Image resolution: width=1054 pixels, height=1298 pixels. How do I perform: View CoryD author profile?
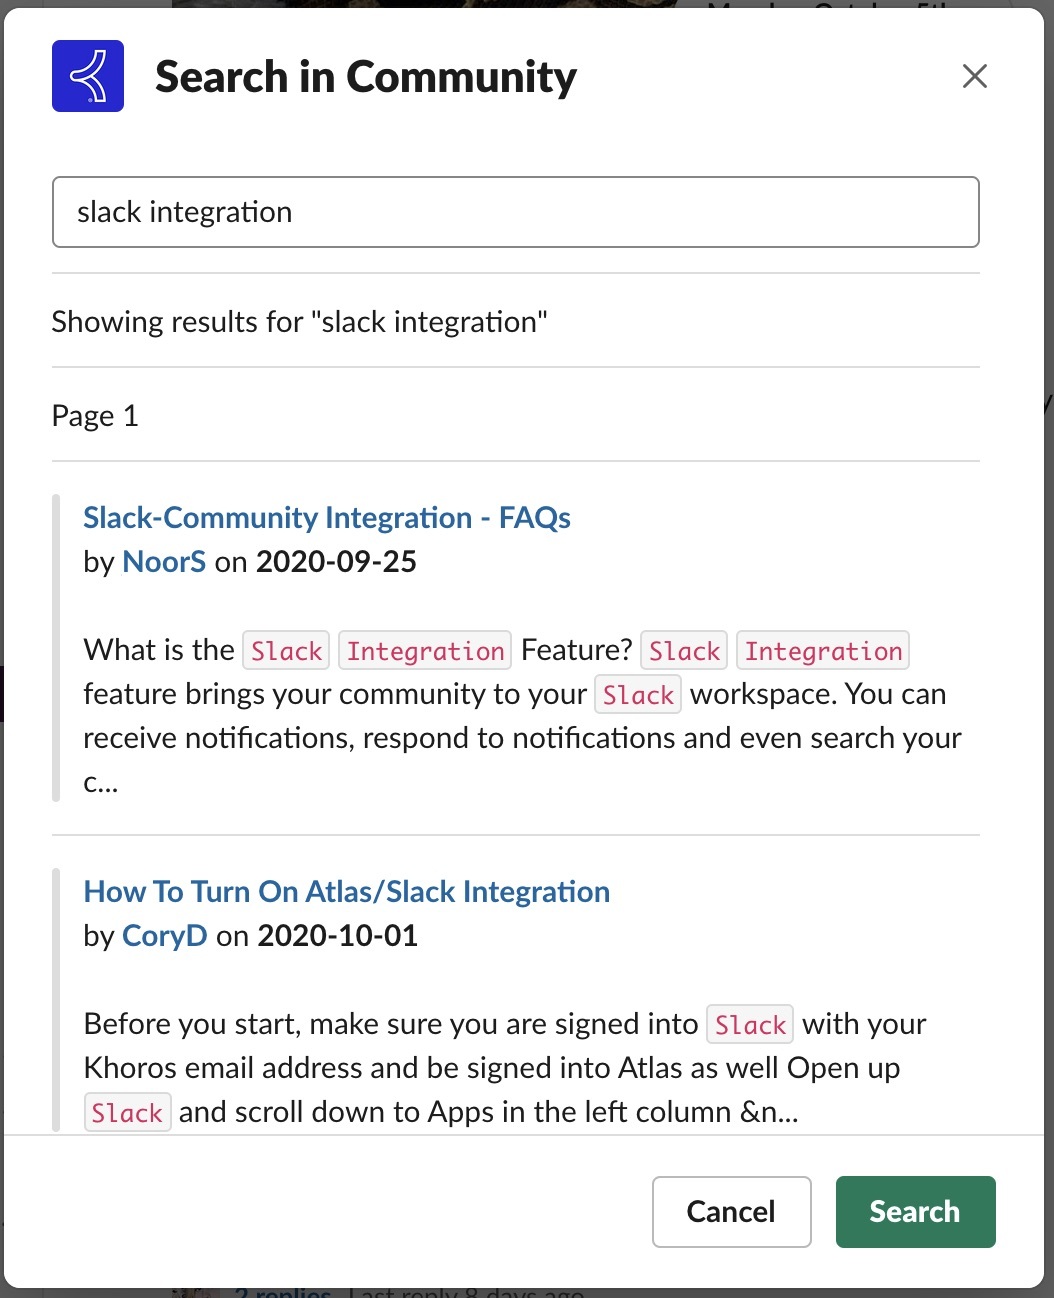[x=165, y=936]
